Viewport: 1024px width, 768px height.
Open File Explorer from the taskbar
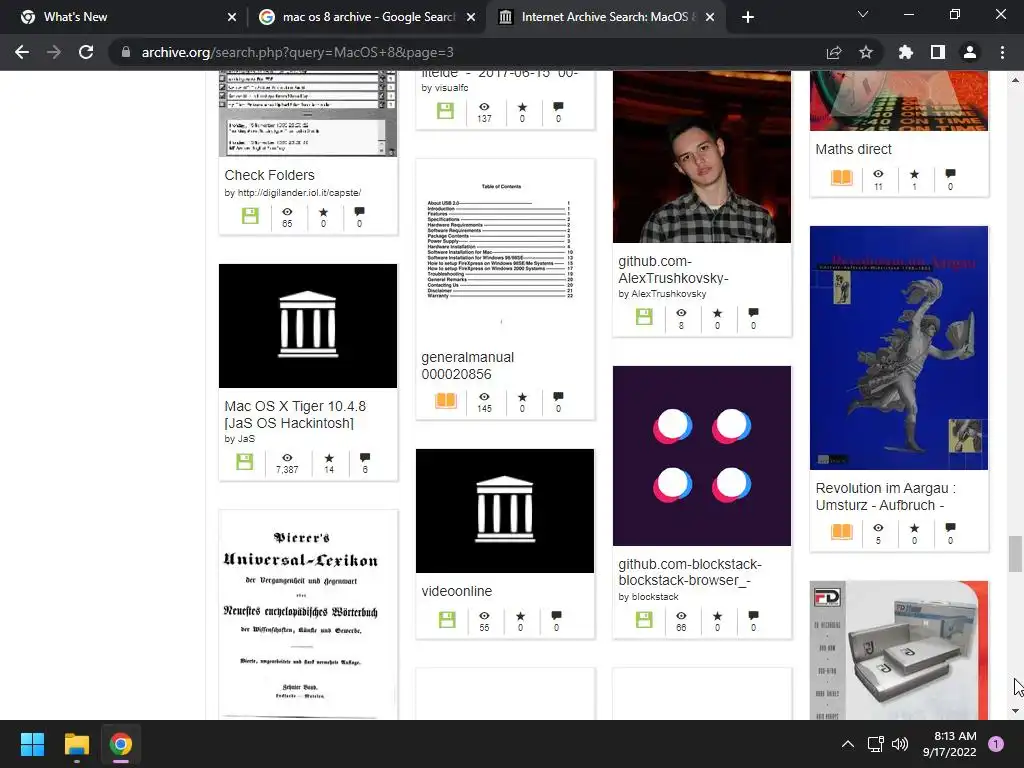[x=76, y=744]
